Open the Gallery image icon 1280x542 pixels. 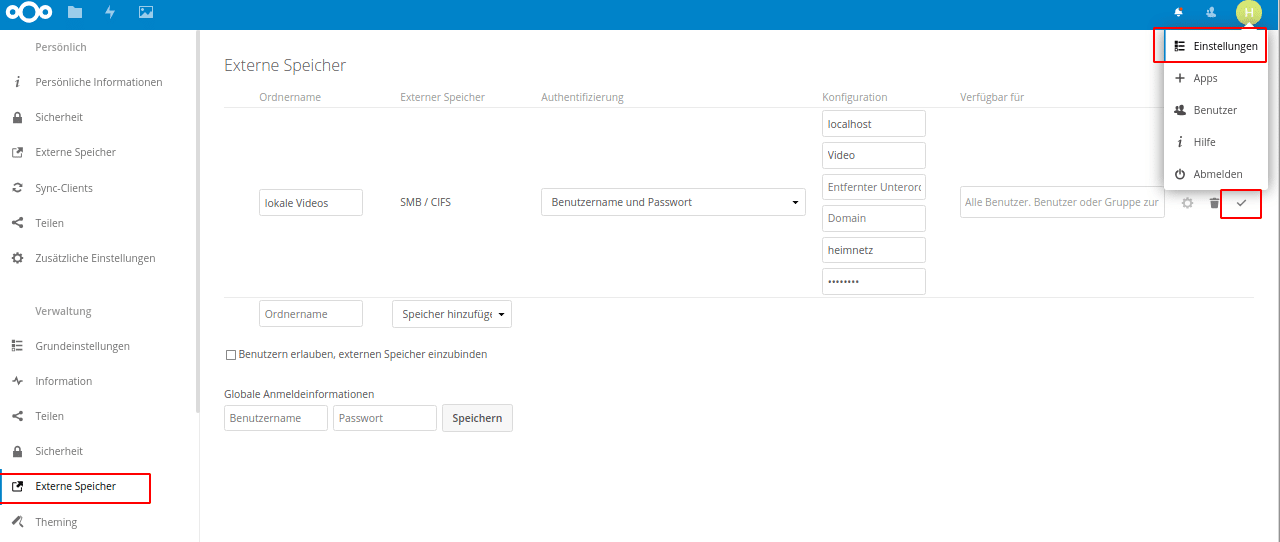[146, 13]
